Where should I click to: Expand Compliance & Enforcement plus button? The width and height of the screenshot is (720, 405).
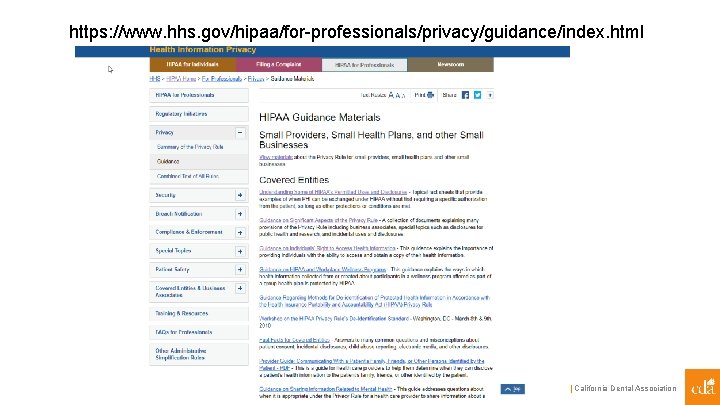coord(240,232)
